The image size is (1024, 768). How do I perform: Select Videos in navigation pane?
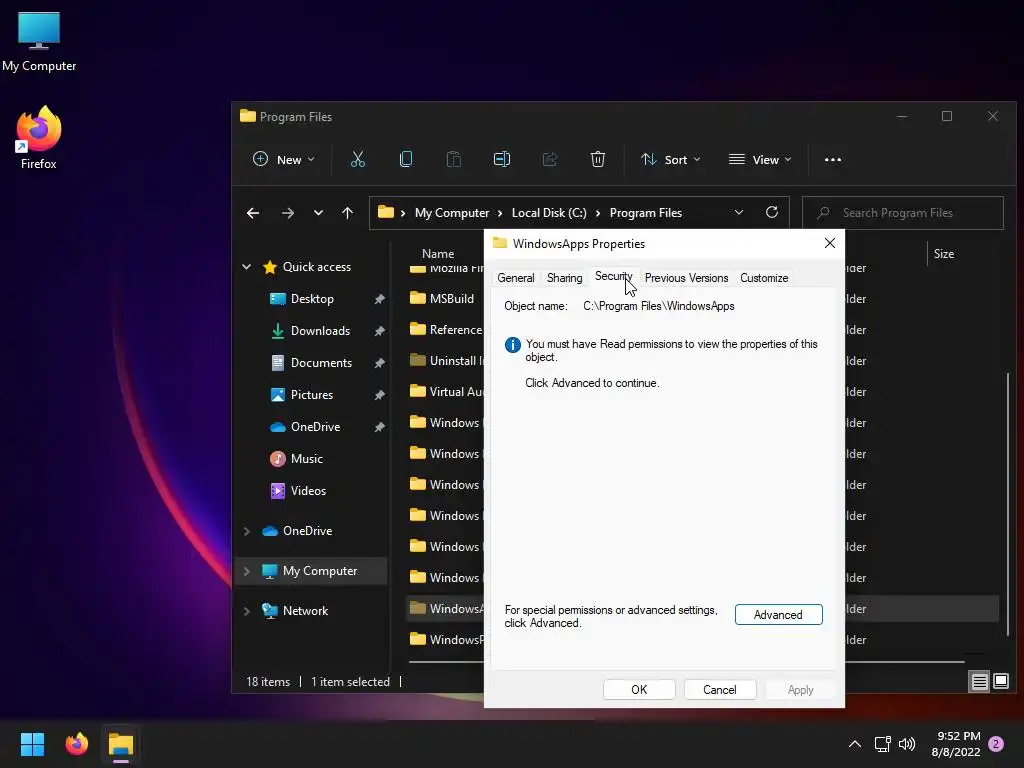308,491
